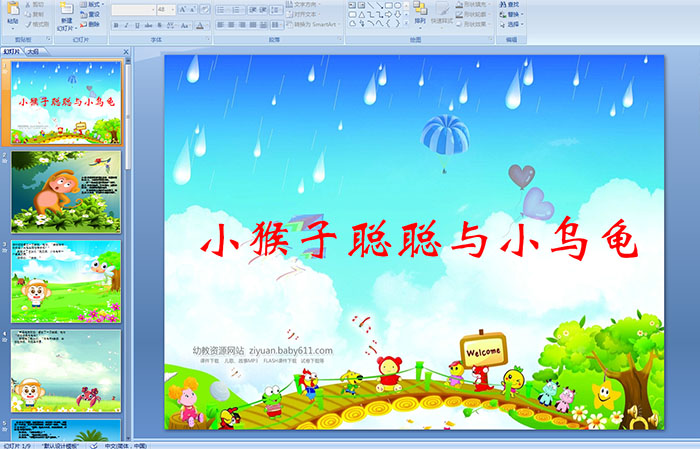Switch to the 大纲 outline tab
The width and height of the screenshot is (700, 449).
pyautogui.click(x=33, y=52)
